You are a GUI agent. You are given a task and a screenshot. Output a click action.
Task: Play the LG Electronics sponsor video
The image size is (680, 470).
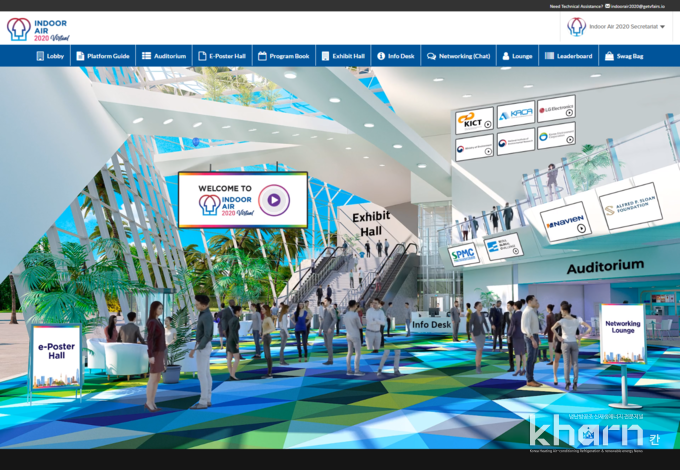569,113
